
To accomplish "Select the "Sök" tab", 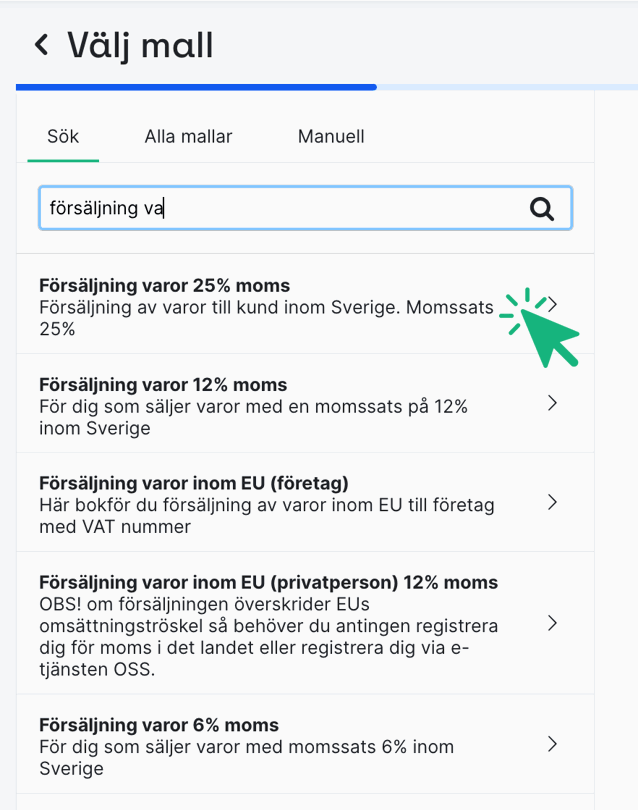I will coord(62,136).
